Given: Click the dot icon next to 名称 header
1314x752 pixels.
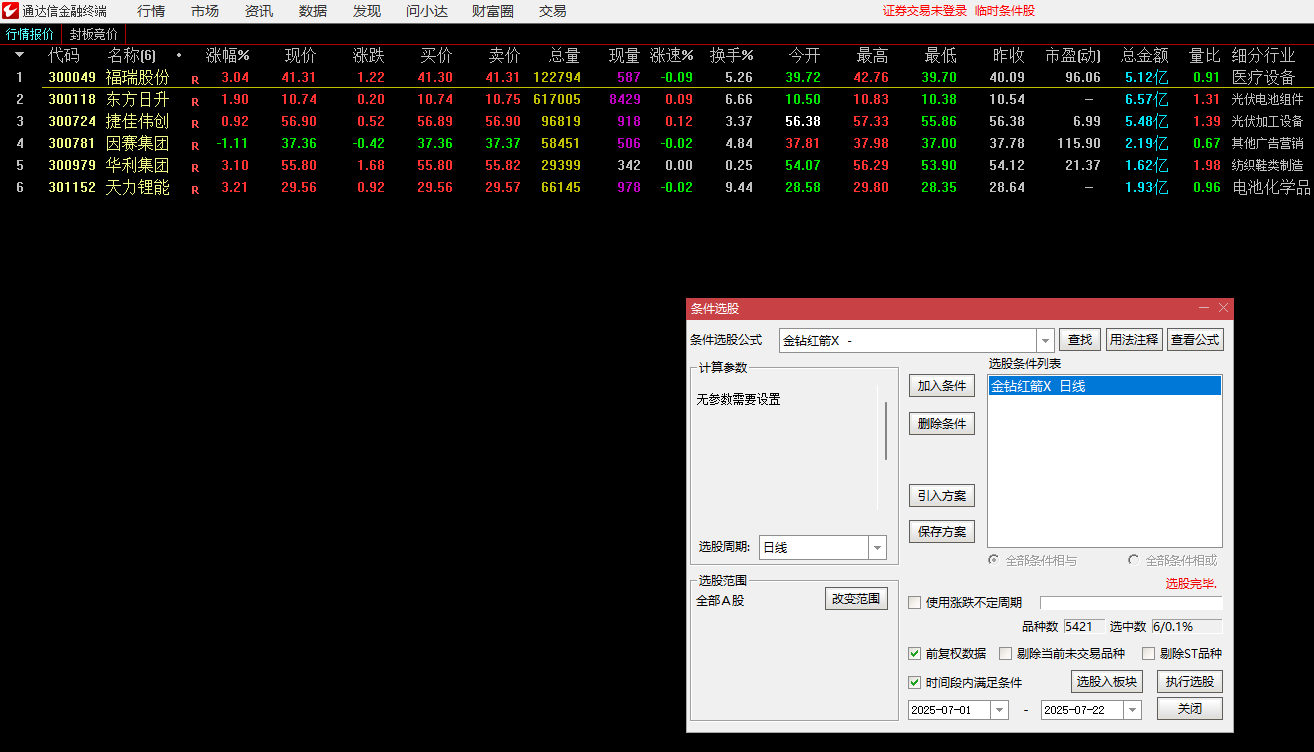Looking at the screenshot, I should coord(179,55).
